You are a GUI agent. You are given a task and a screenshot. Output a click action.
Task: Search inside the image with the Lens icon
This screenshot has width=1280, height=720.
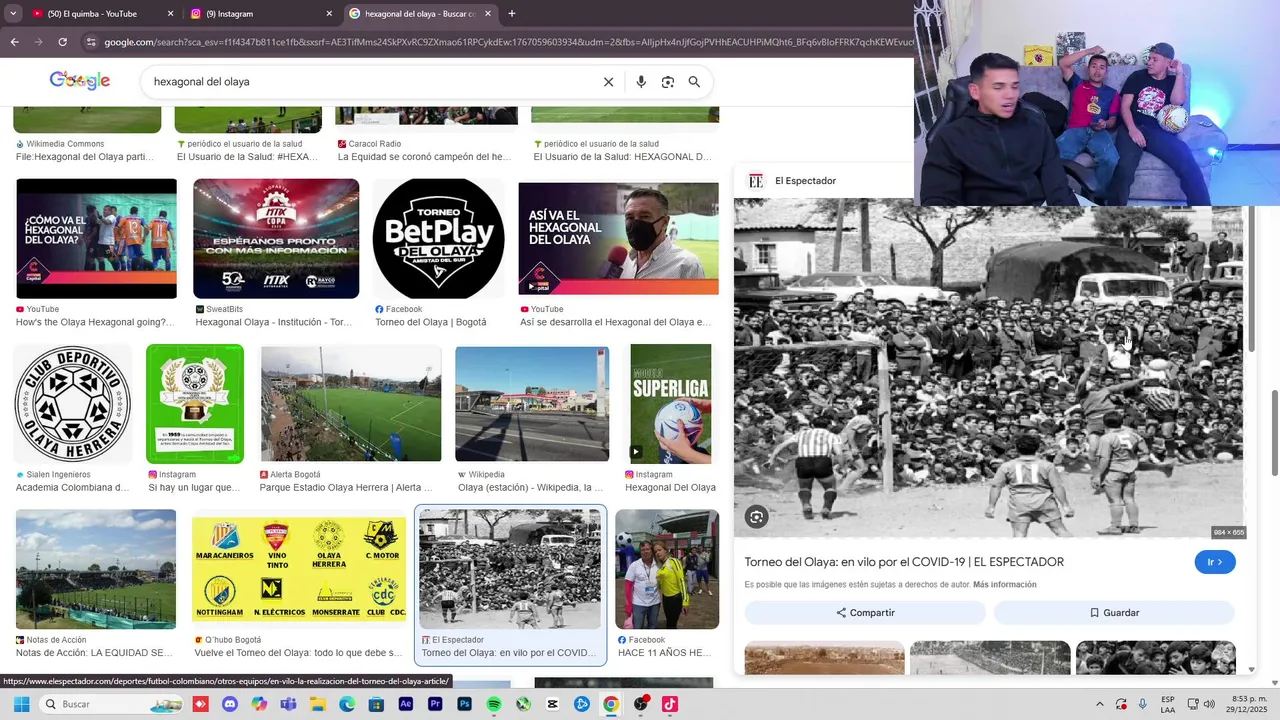click(x=757, y=517)
